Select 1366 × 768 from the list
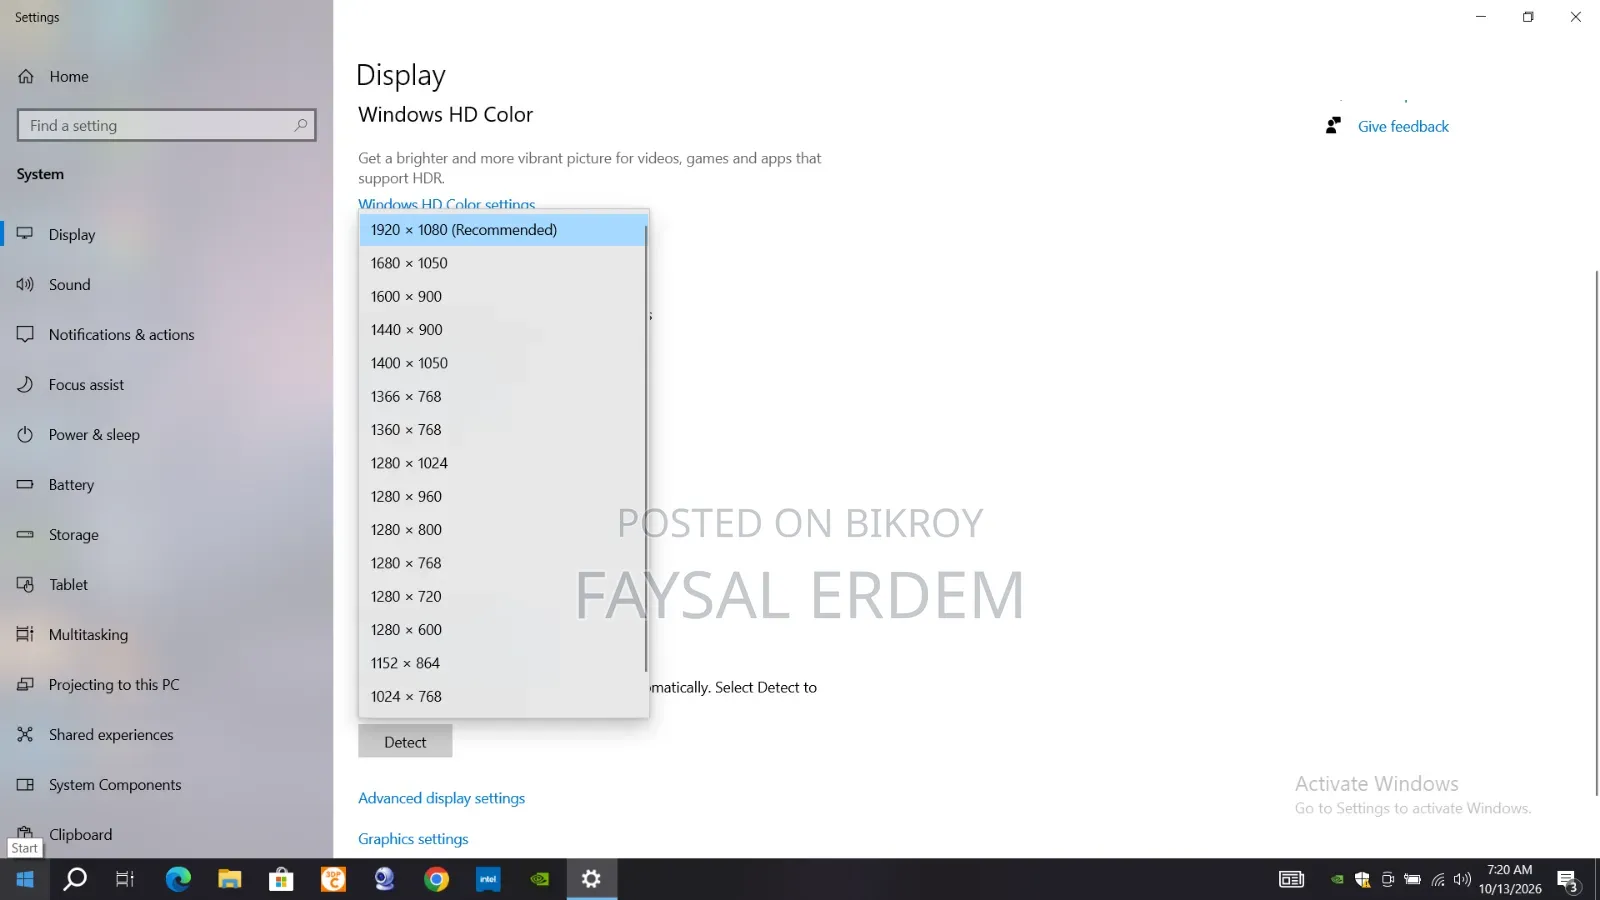The height and width of the screenshot is (900, 1600). [x=502, y=396]
